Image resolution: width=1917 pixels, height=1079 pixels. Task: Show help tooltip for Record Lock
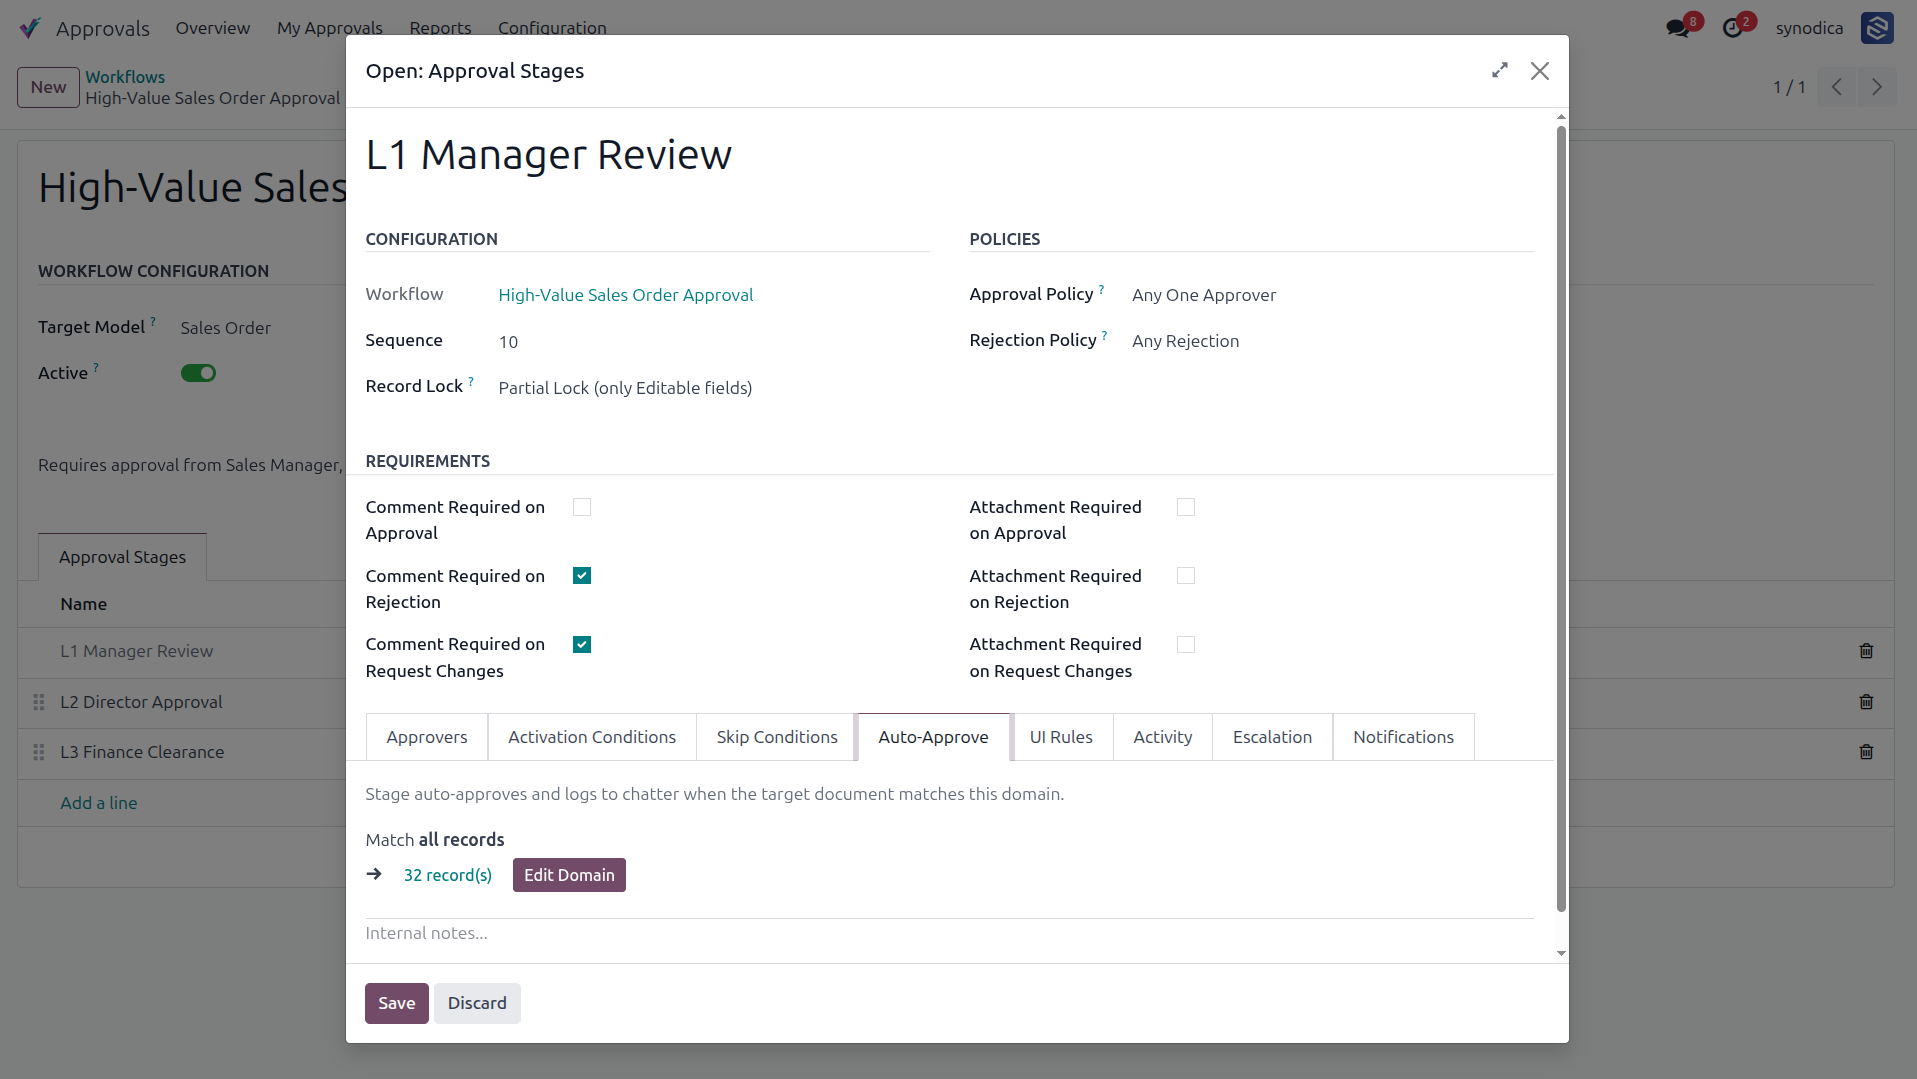(x=471, y=381)
